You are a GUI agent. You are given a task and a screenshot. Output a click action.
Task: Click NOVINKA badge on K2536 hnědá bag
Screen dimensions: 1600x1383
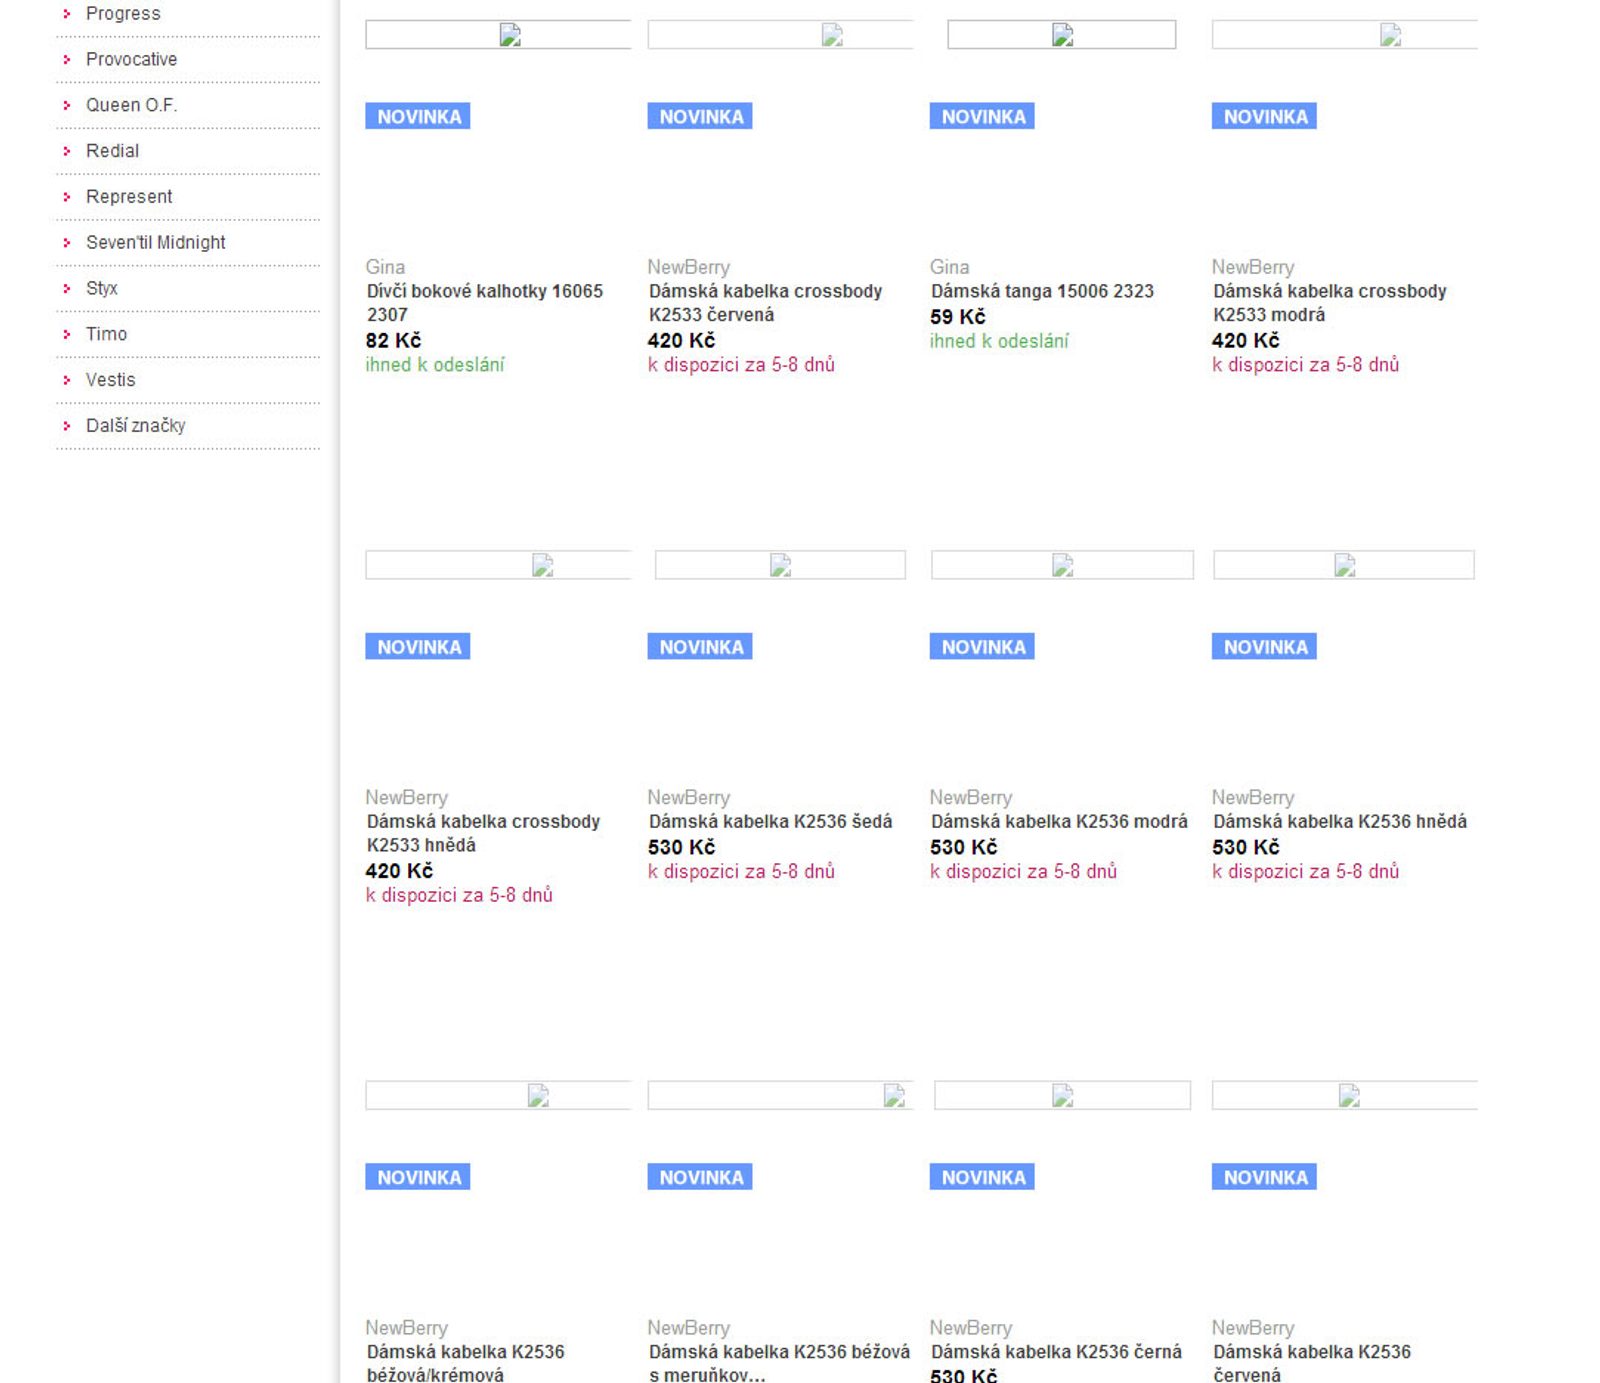click(x=1264, y=647)
